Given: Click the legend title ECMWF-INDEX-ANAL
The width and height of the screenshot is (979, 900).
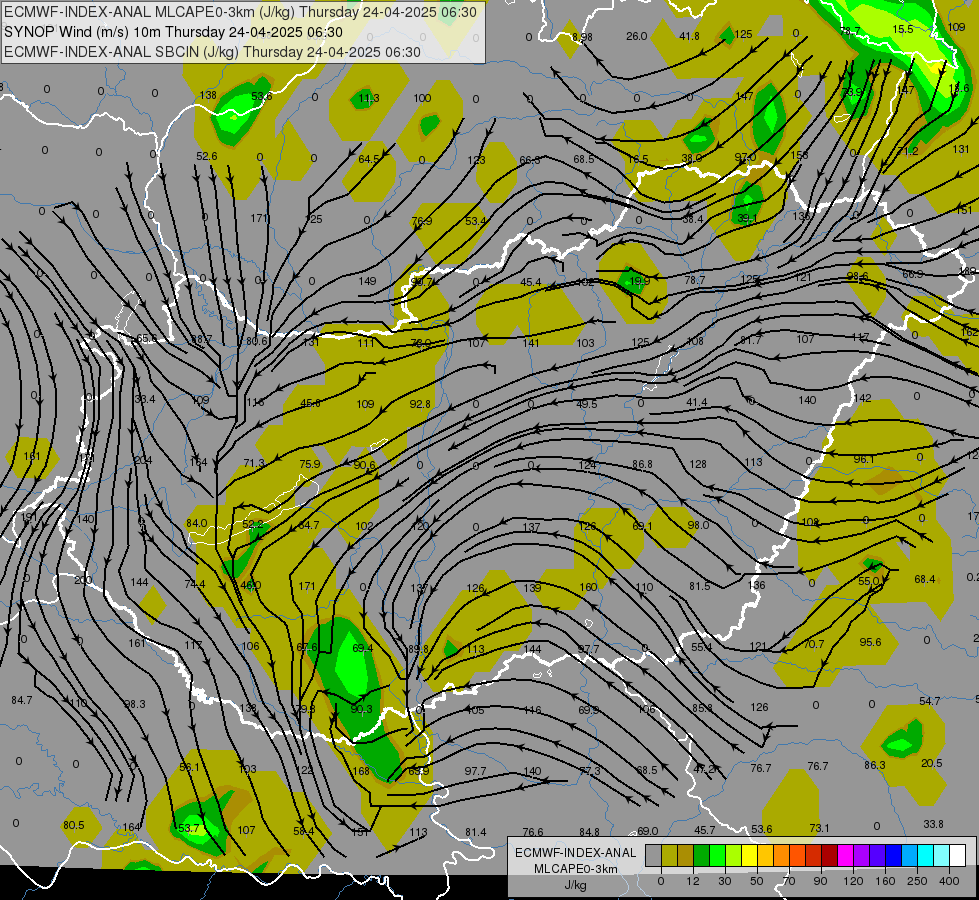Looking at the screenshot, I should (575, 853).
